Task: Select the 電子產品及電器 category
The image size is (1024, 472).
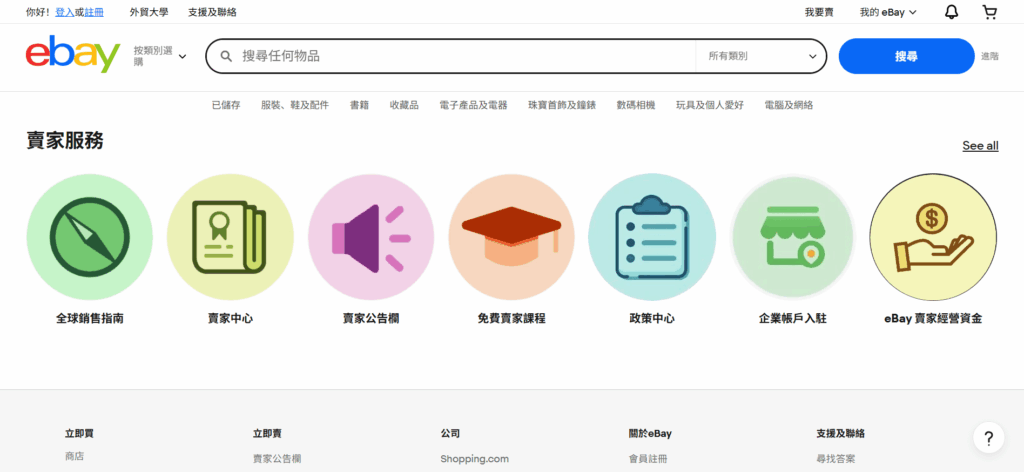Action: pyautogui.click(x=473, y=105)
